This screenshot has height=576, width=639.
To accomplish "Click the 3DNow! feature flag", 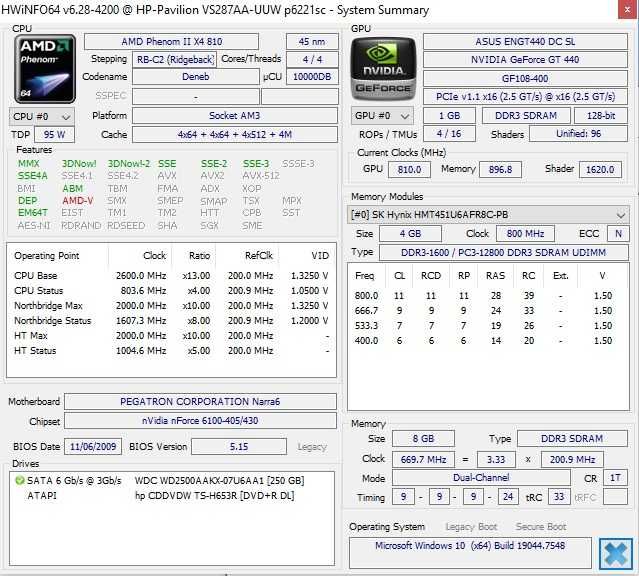I will coord(79,163).
